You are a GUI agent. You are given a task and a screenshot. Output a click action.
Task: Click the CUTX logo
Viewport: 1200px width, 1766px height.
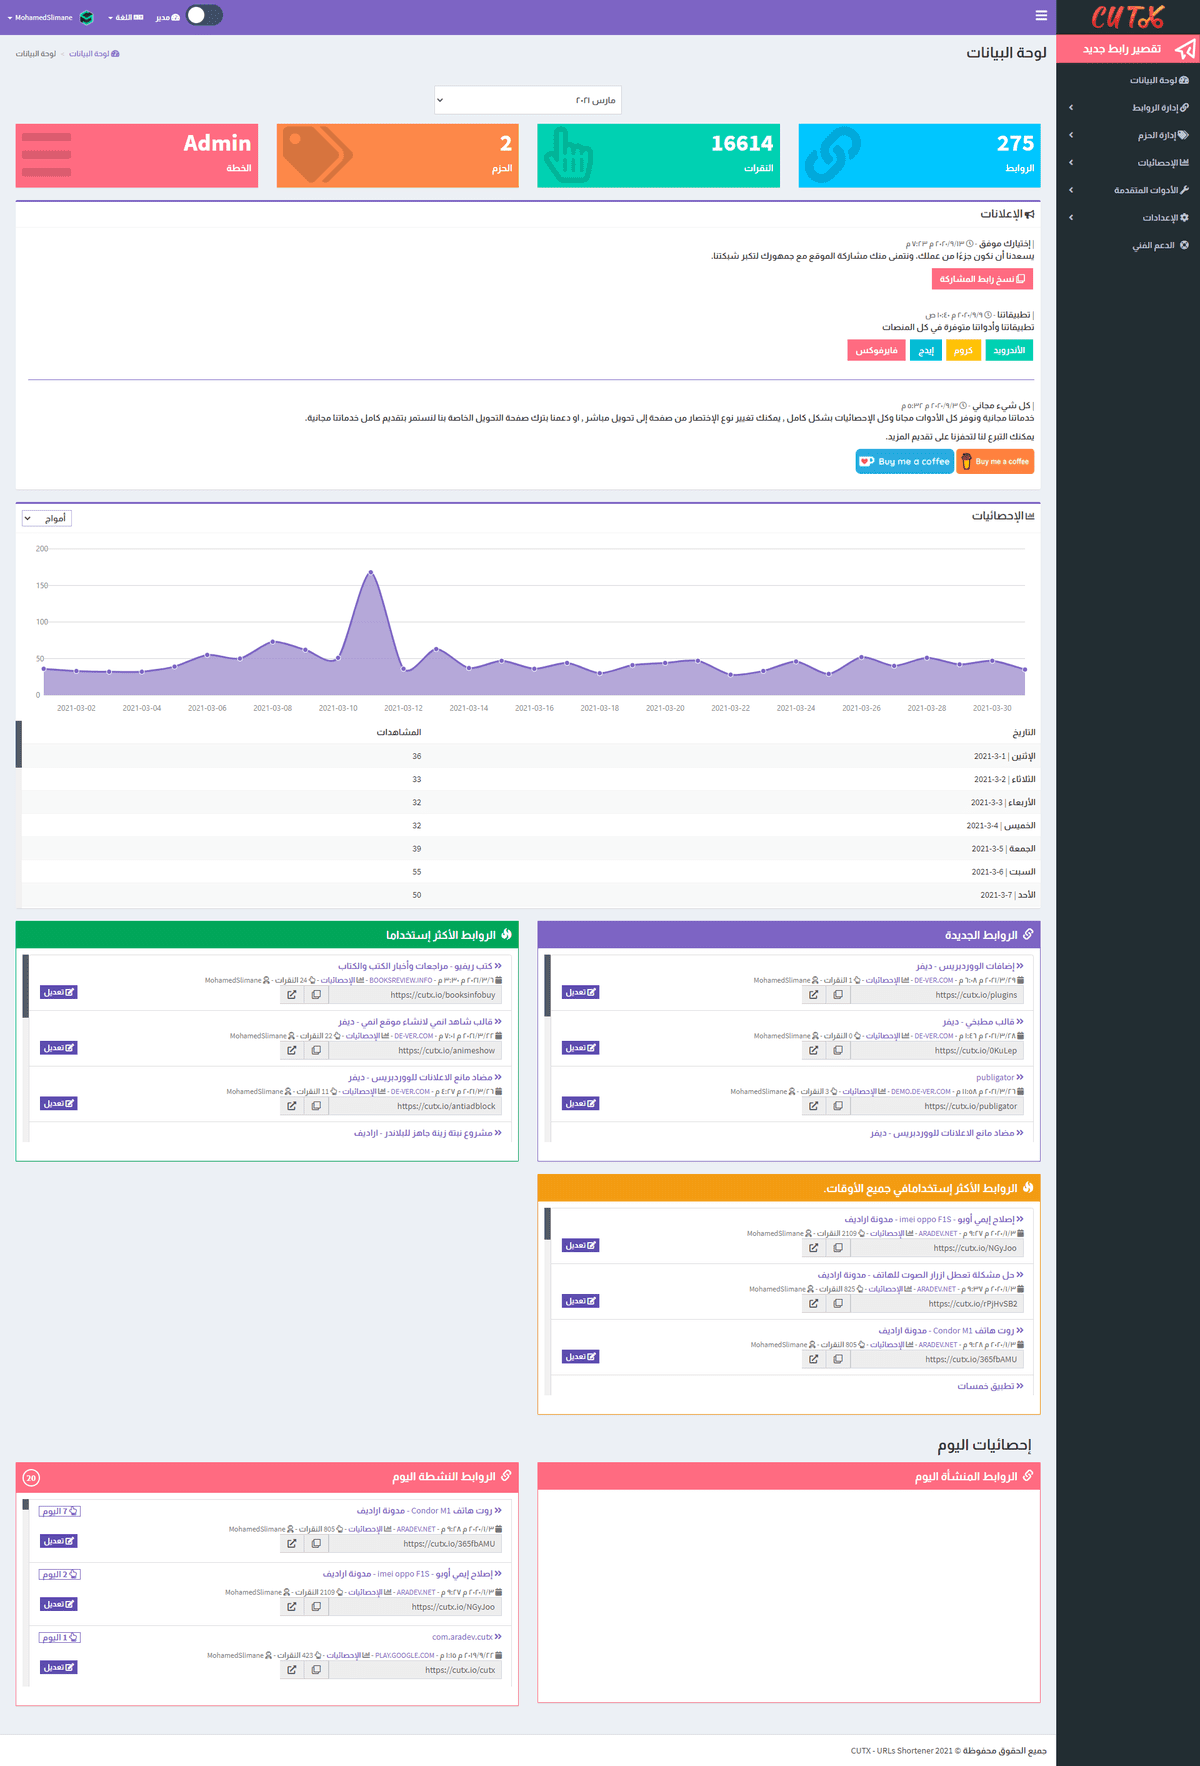point(1127,17)
